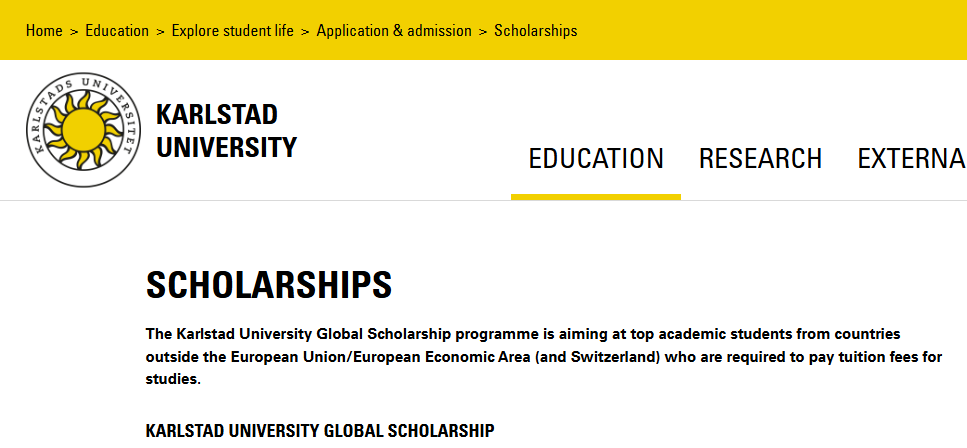Image resolution: width=967 pixels, height=448 pixels.
Task: Click the word 'studies.' ending the paragraph
Action: point(173,380)
